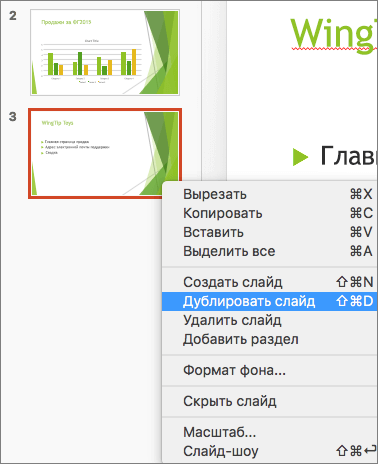This screenshot has height=464, width=378.
Task: Click the slide number 3 label
Action: (x=13, y=117)
